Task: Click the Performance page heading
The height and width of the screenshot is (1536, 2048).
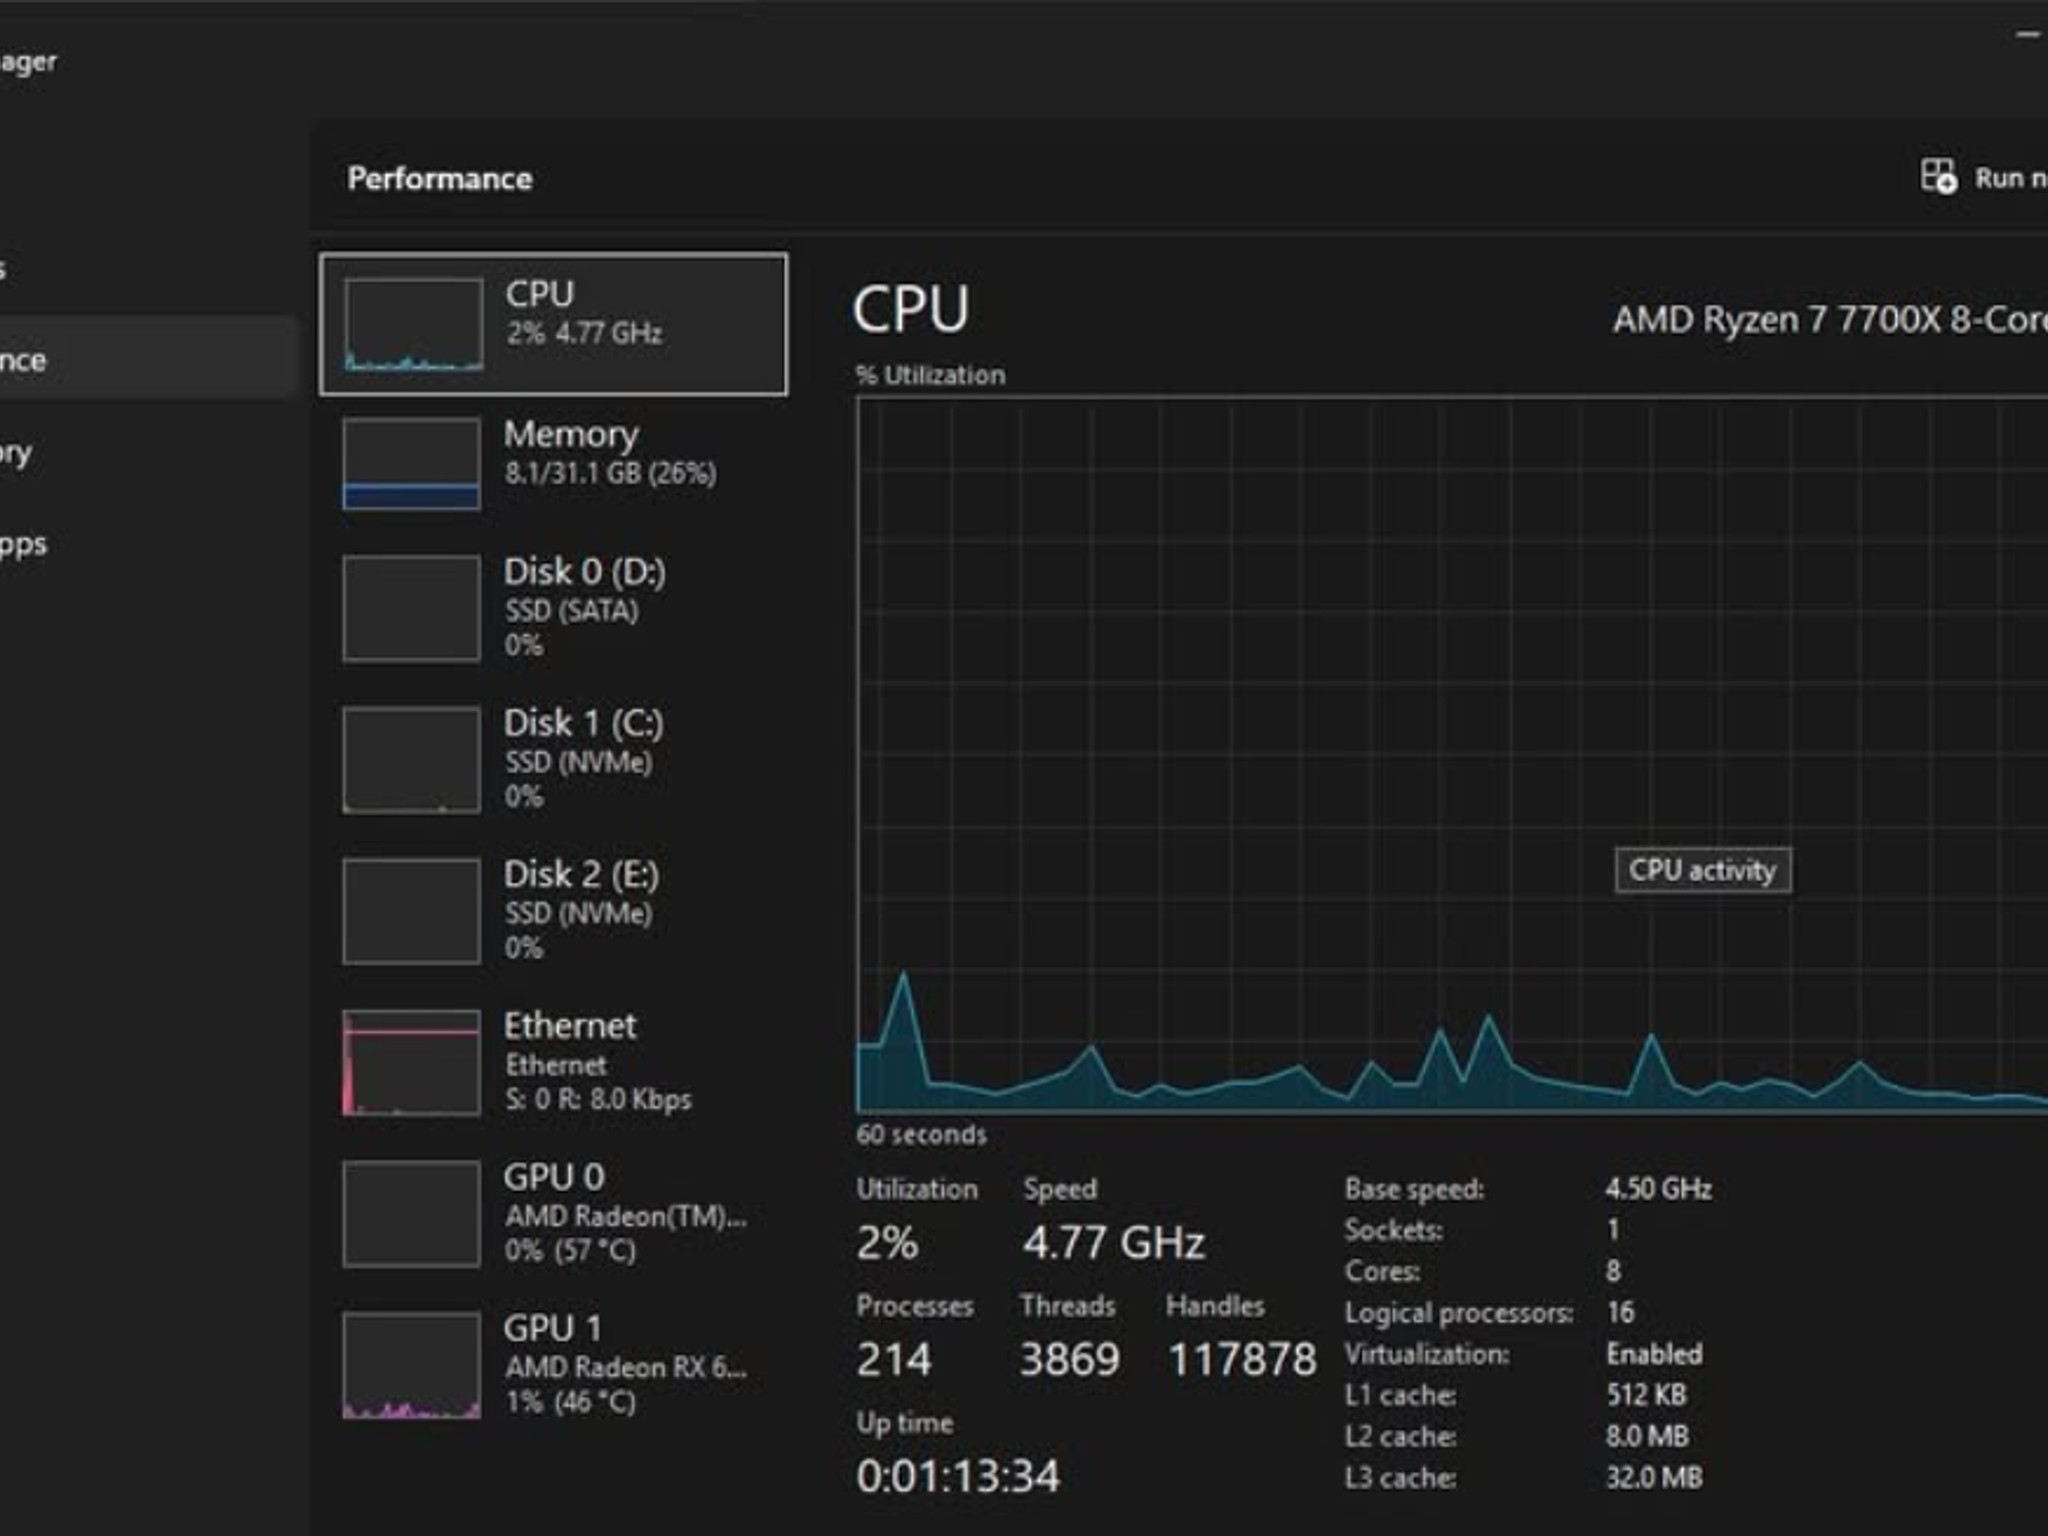Action: pos(440,178)
